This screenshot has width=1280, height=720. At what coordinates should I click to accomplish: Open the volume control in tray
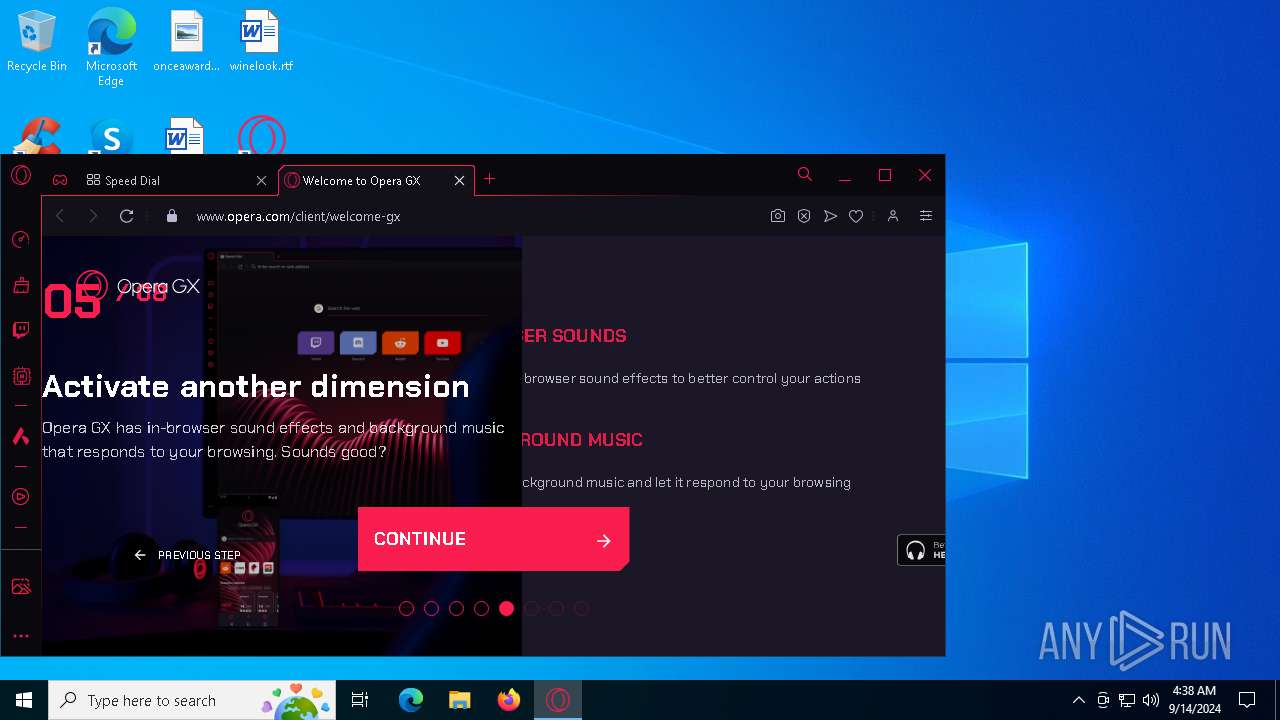click(x=1151, y=700)
